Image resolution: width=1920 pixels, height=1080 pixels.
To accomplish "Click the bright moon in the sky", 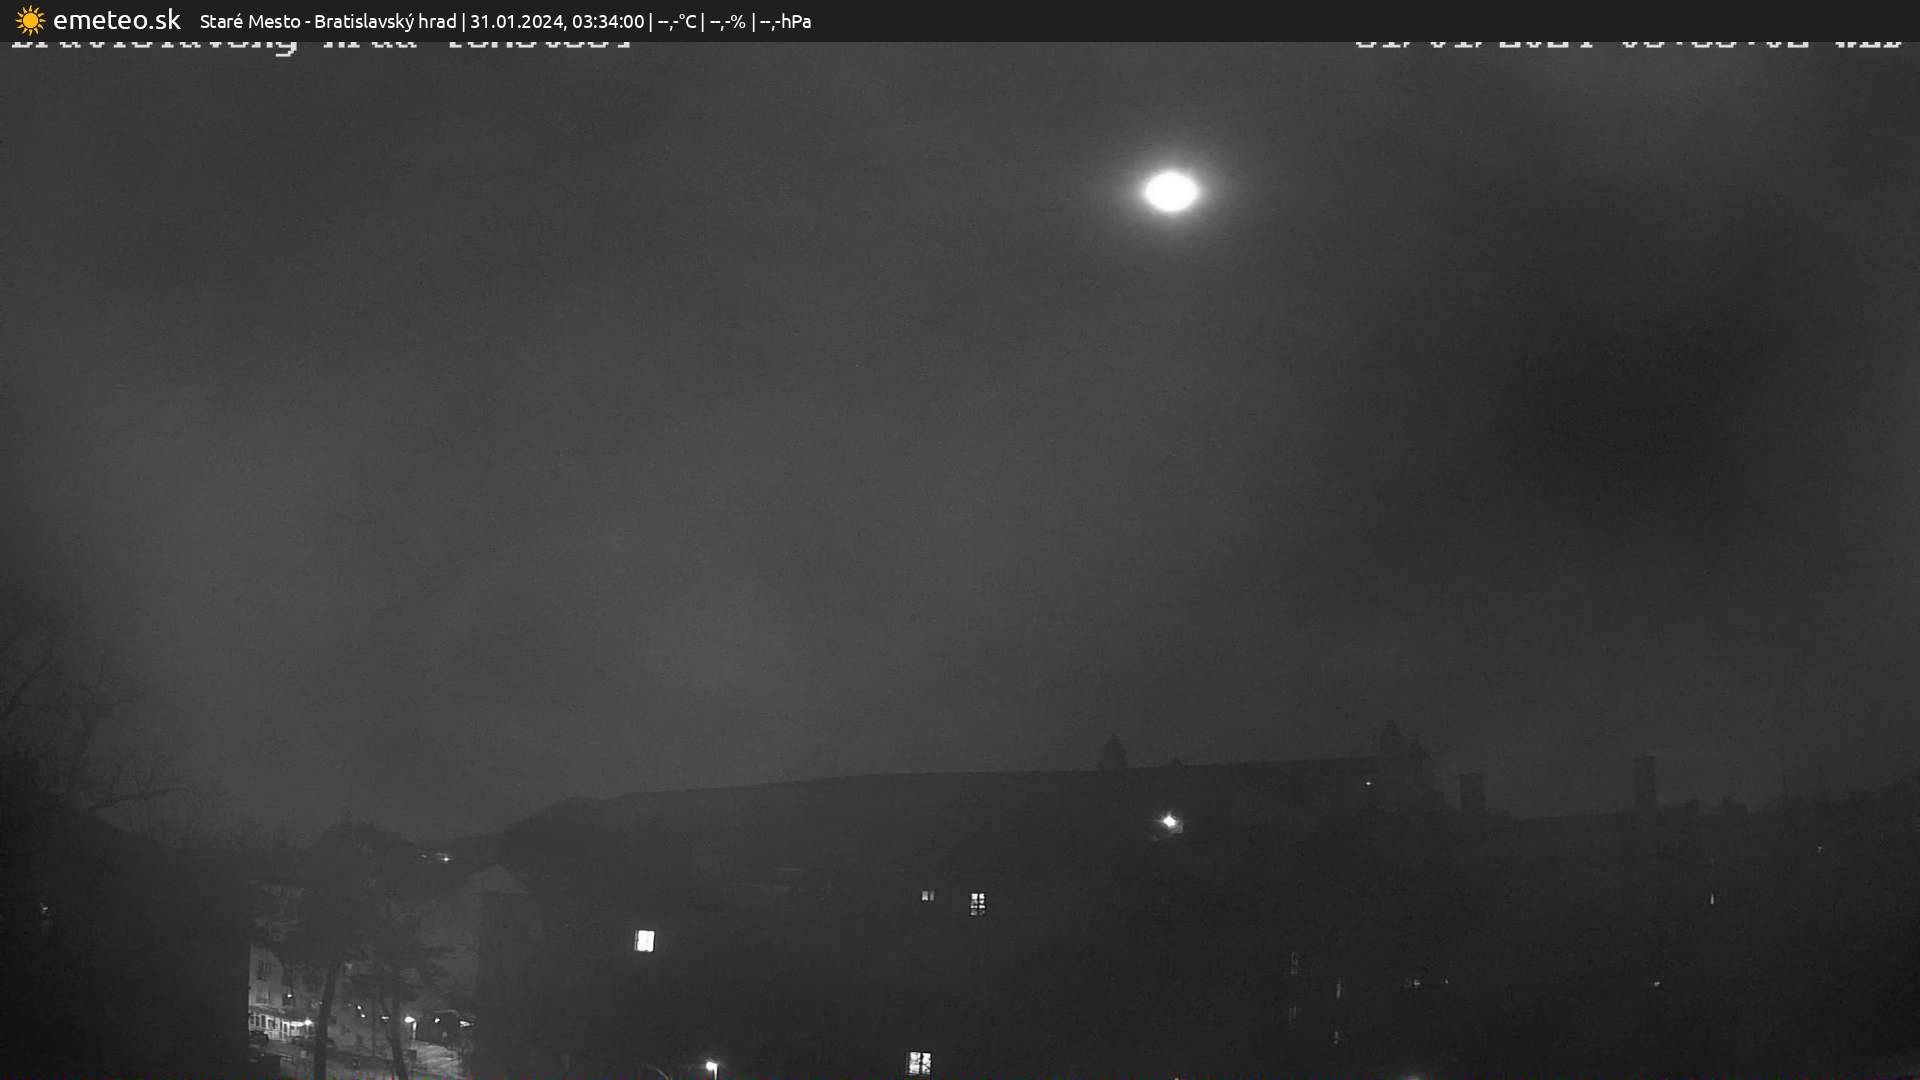I will [1170, 191].
